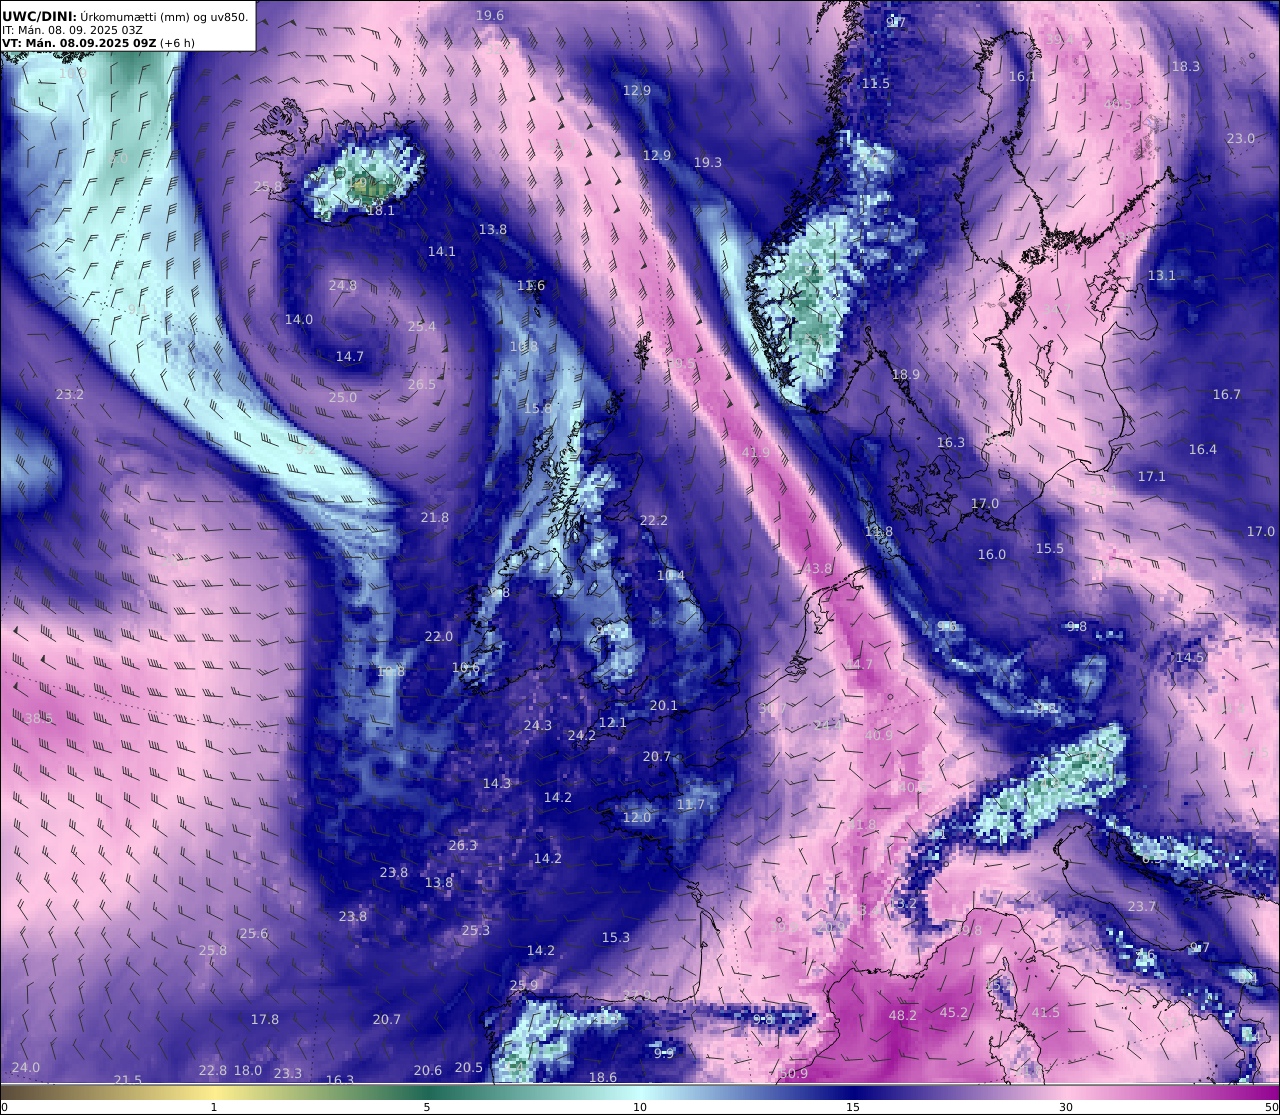Click the 38.5 value at the left edge

pyautogui.click(x=37, y=718)
